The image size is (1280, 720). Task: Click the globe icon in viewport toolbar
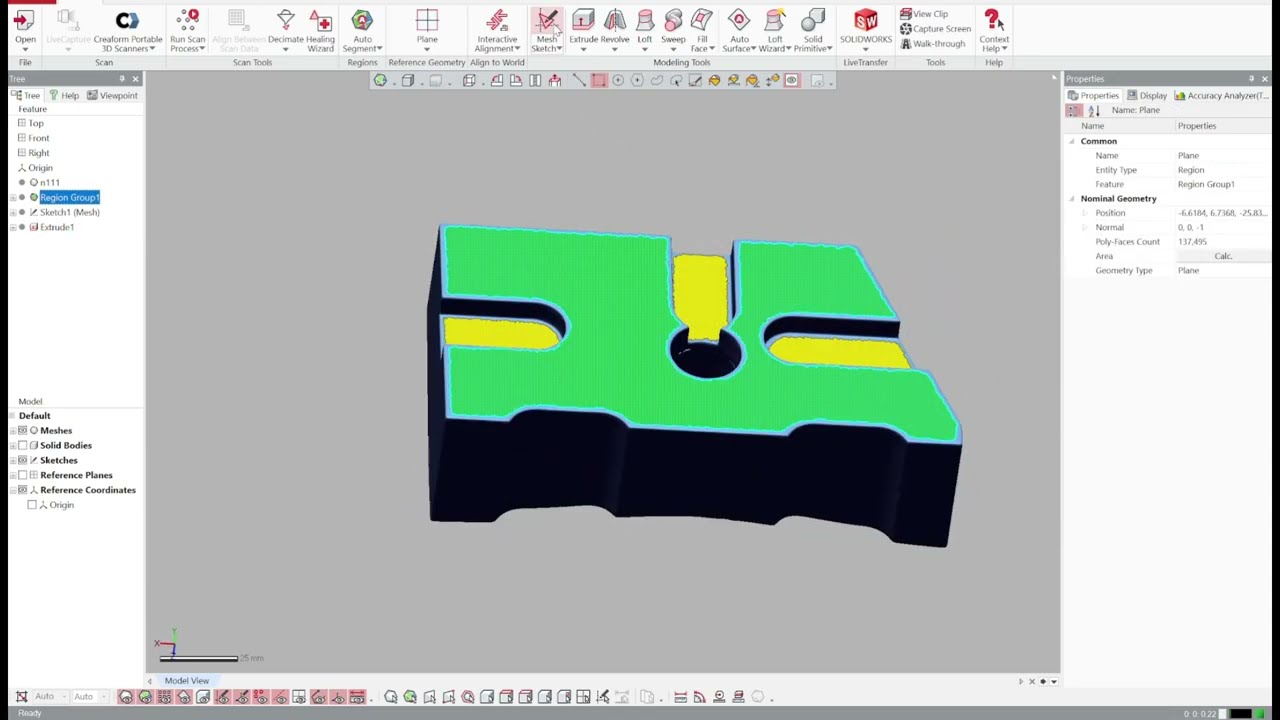pyautogui.click(x=380, y=81)
